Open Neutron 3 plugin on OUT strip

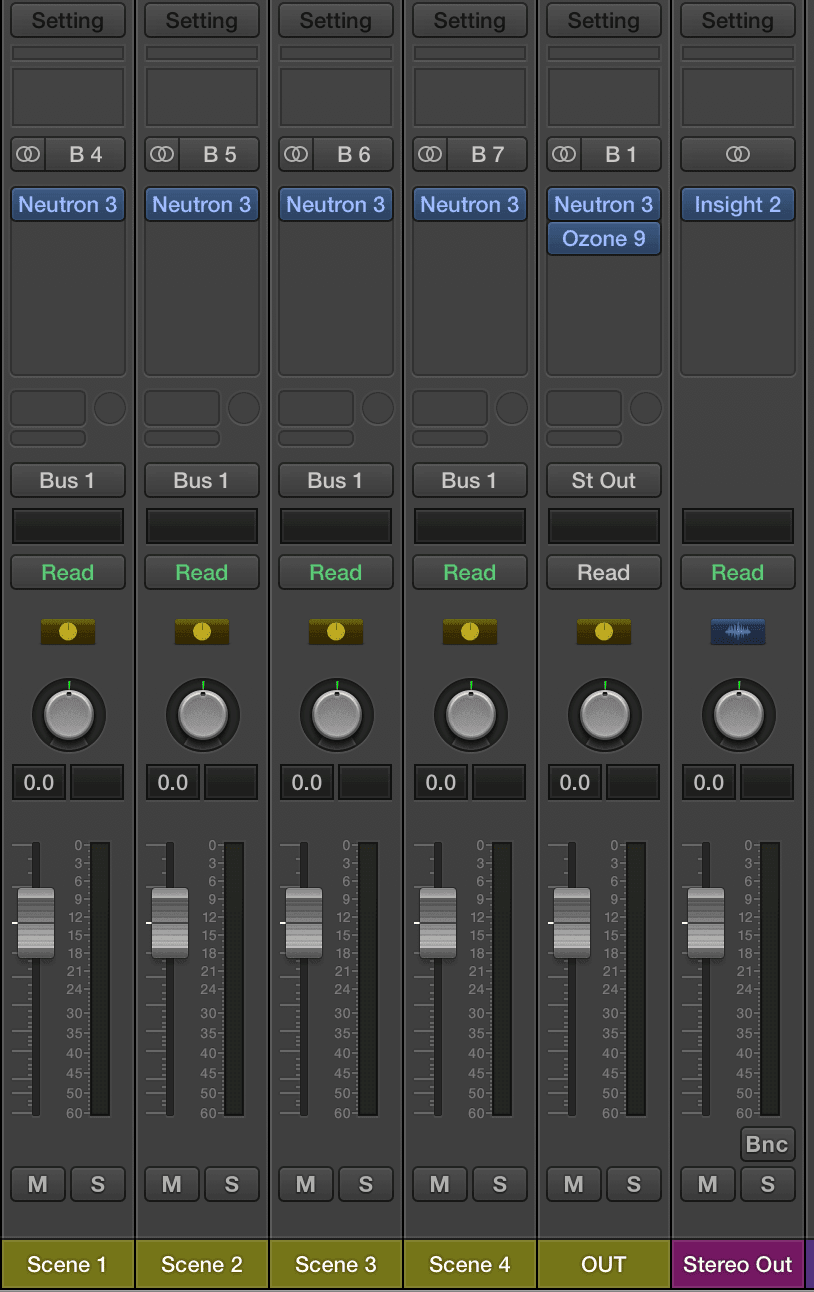604,204
